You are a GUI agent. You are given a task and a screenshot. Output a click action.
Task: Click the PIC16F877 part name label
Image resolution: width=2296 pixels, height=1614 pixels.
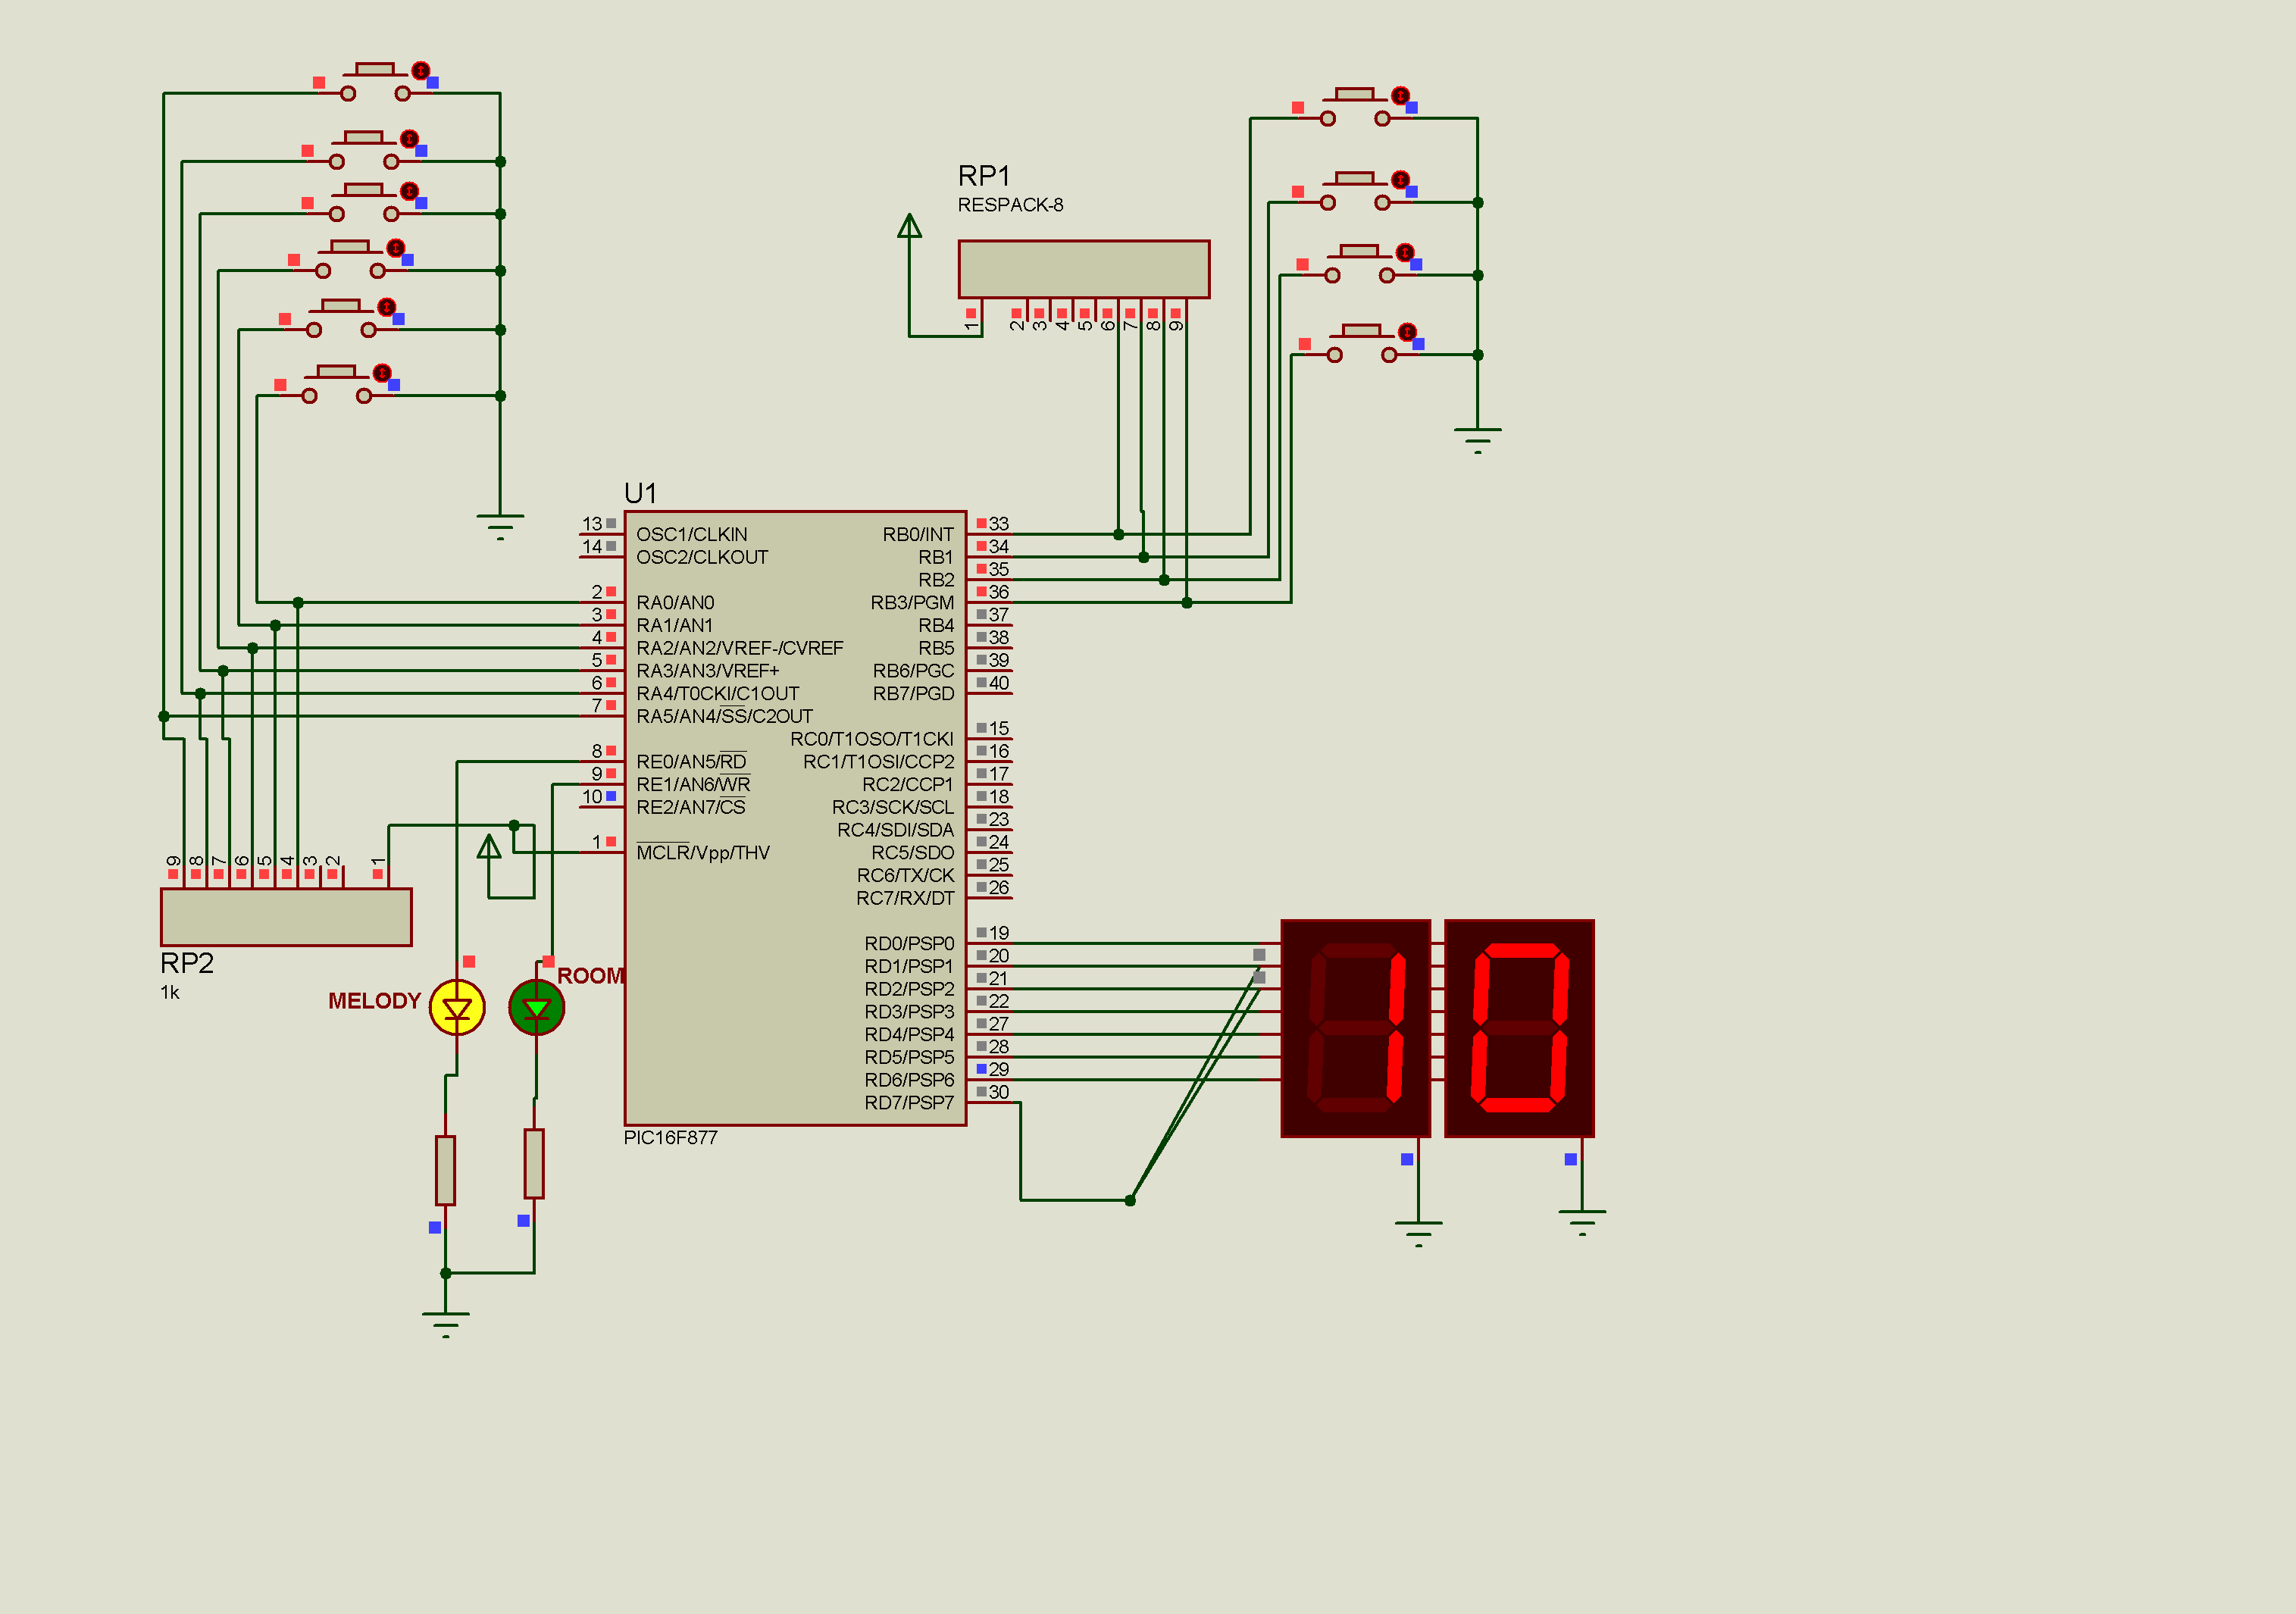pos(670,1138)
